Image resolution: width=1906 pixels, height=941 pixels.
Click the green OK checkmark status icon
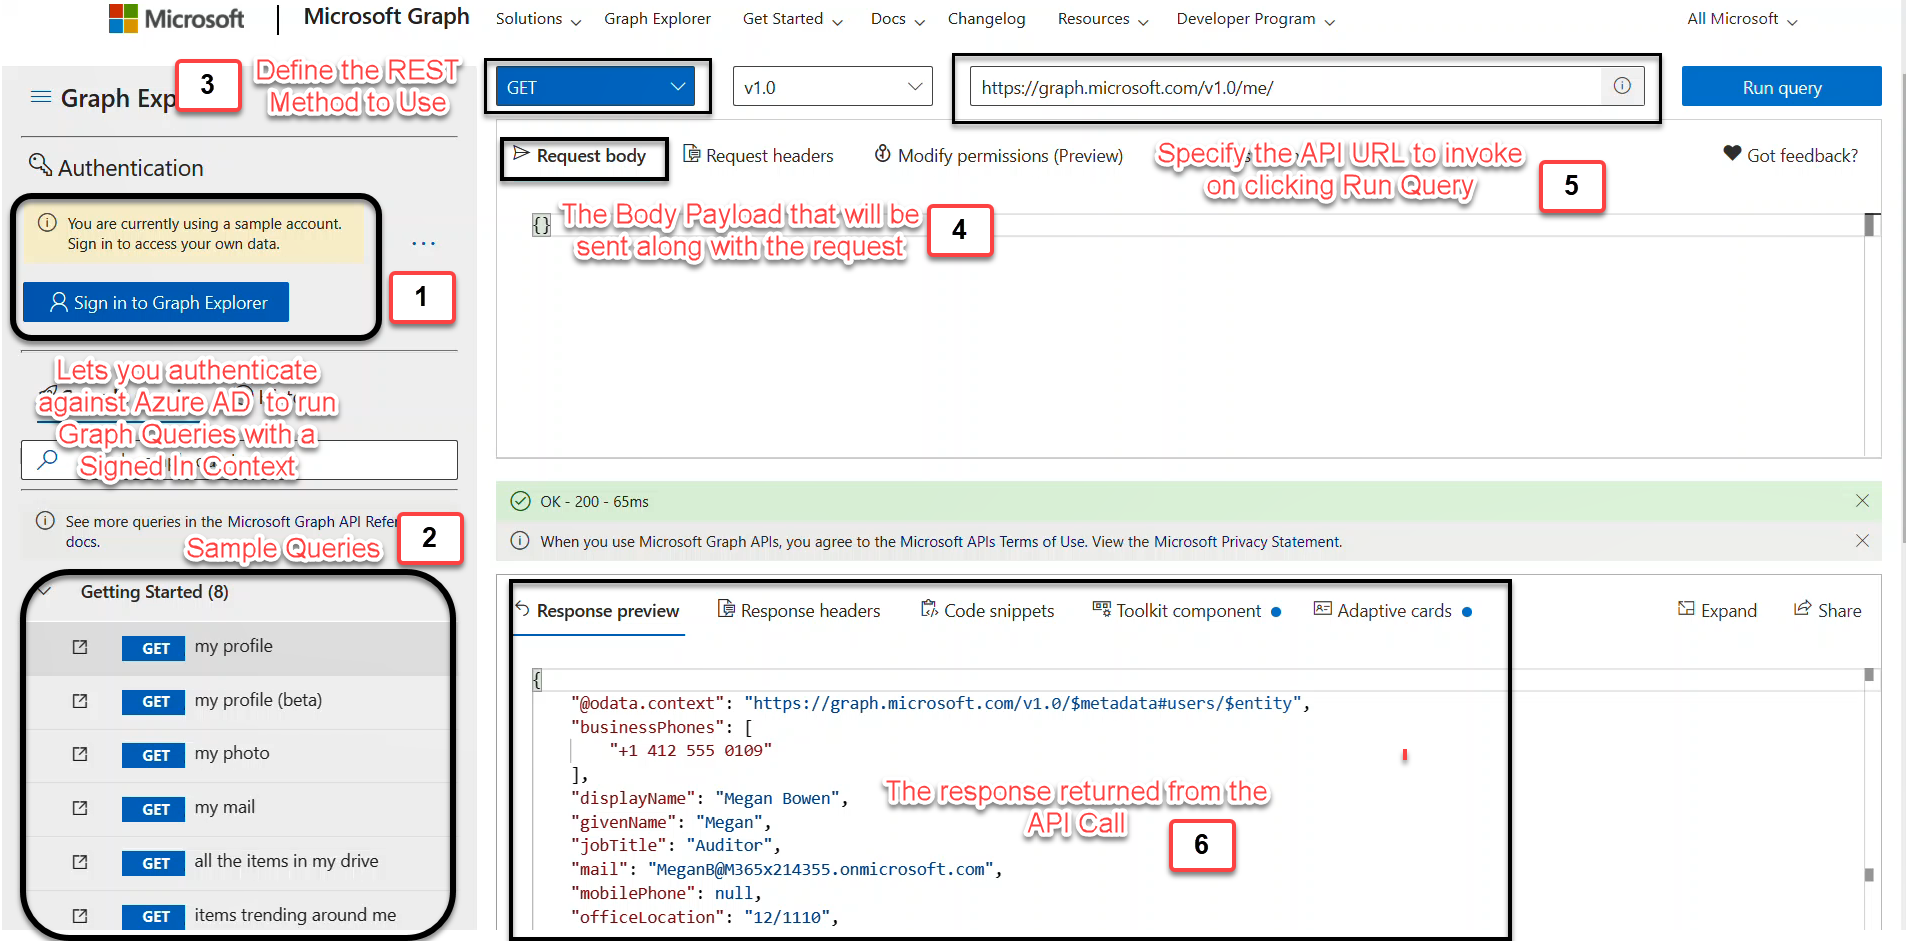[x=520, y=501]
